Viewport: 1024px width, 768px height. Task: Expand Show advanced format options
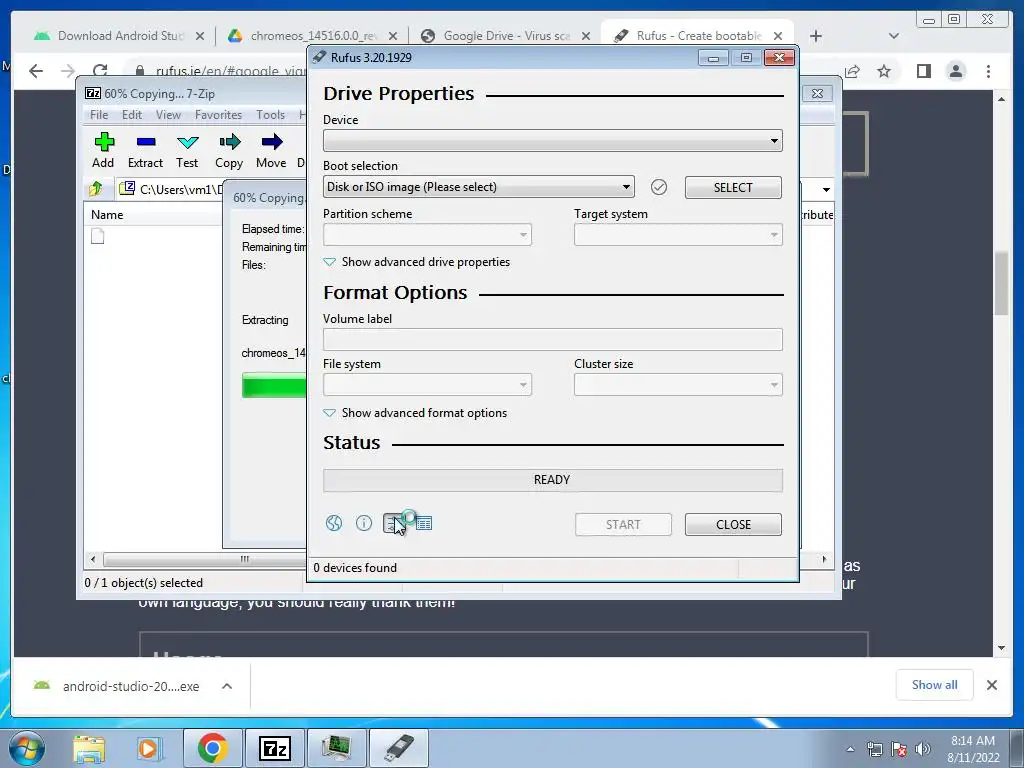[415, 413]
